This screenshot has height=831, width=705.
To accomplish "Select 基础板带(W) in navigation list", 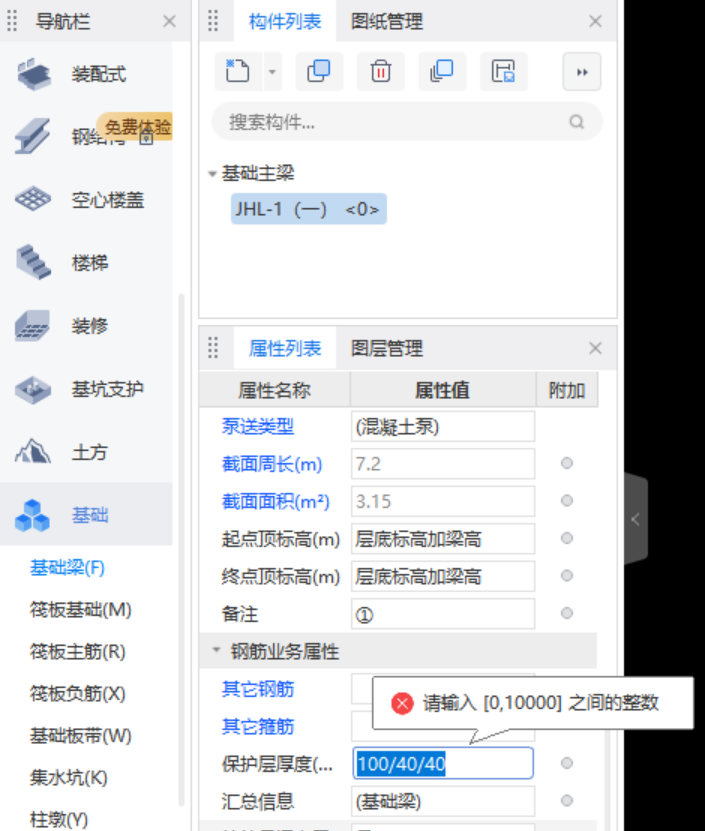I will click(x=81, y=736).
